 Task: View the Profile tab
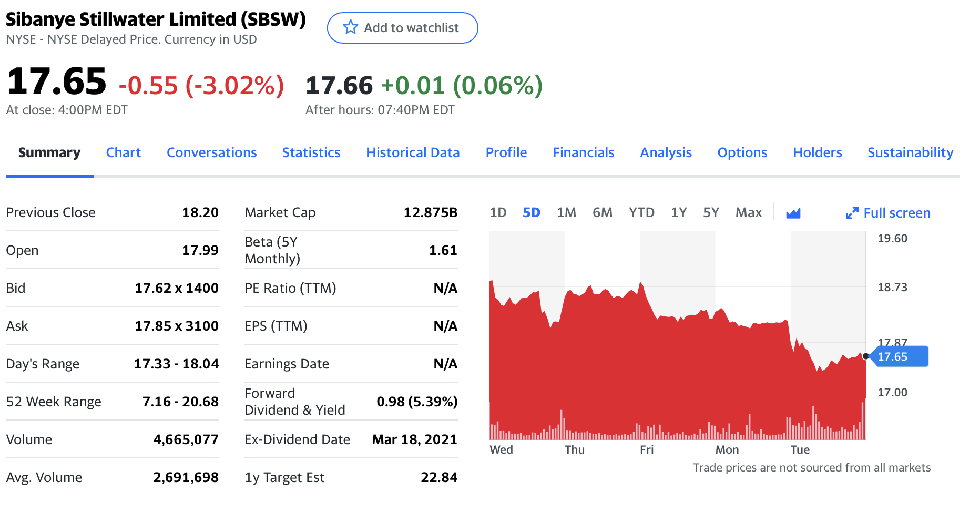(506, 152)
